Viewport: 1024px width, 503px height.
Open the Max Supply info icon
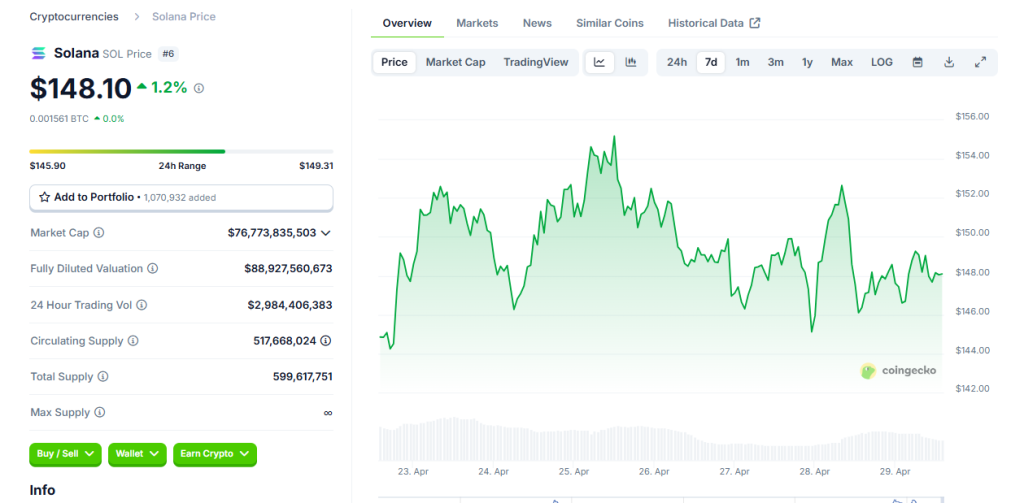(100, 413)
